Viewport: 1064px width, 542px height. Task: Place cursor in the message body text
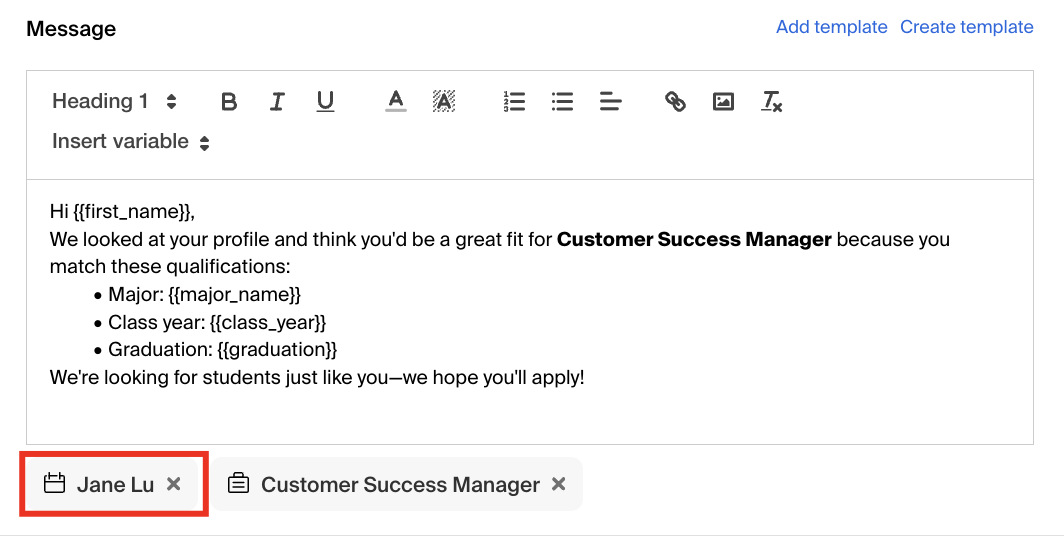[530, 312]
